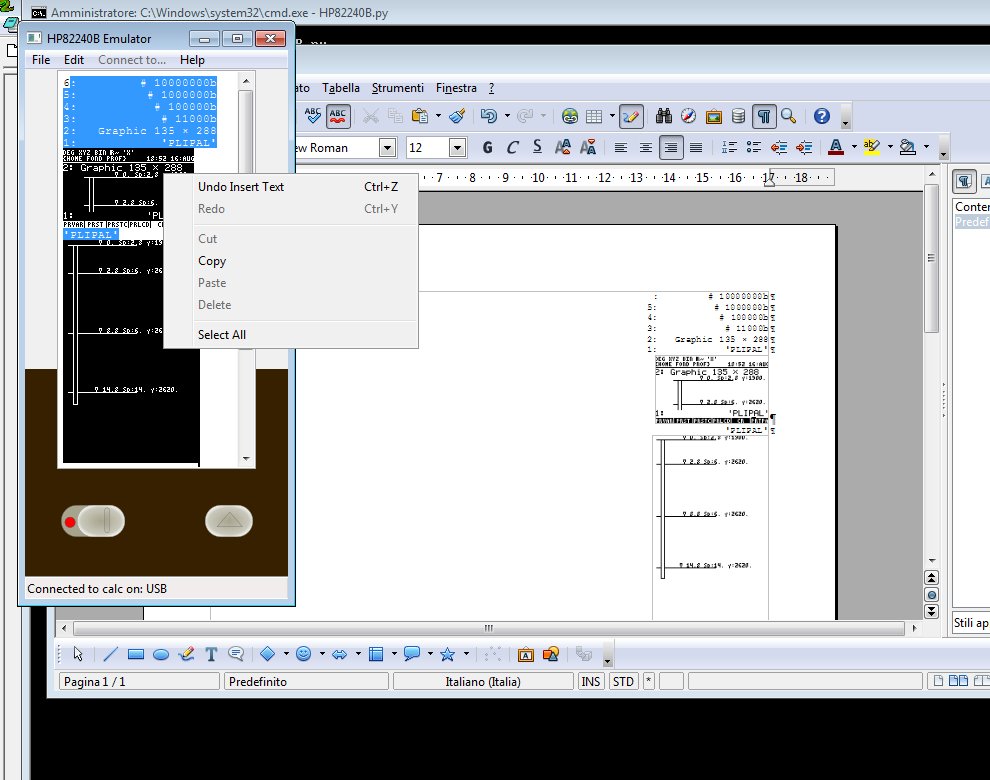The image size is (990, 780).
Task: Open the Gallery picture icon
Action: 713,116
